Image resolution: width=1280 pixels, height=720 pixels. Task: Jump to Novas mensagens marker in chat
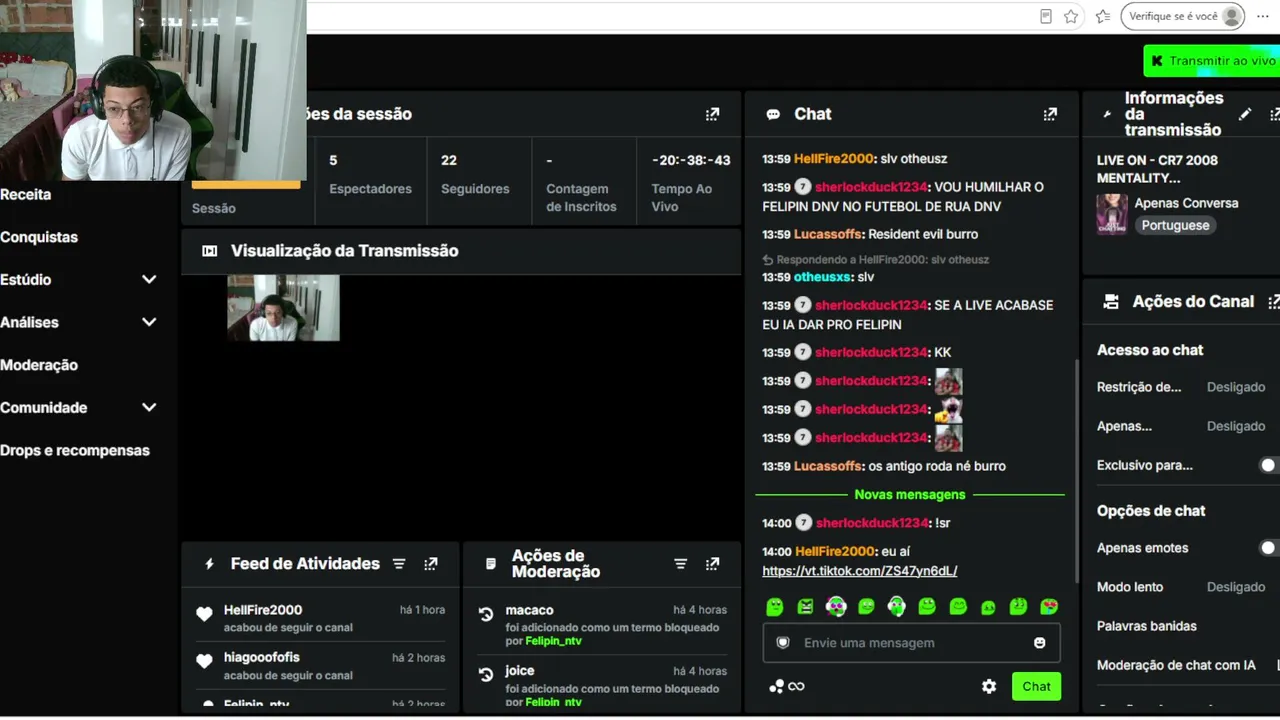click(910, 495)
